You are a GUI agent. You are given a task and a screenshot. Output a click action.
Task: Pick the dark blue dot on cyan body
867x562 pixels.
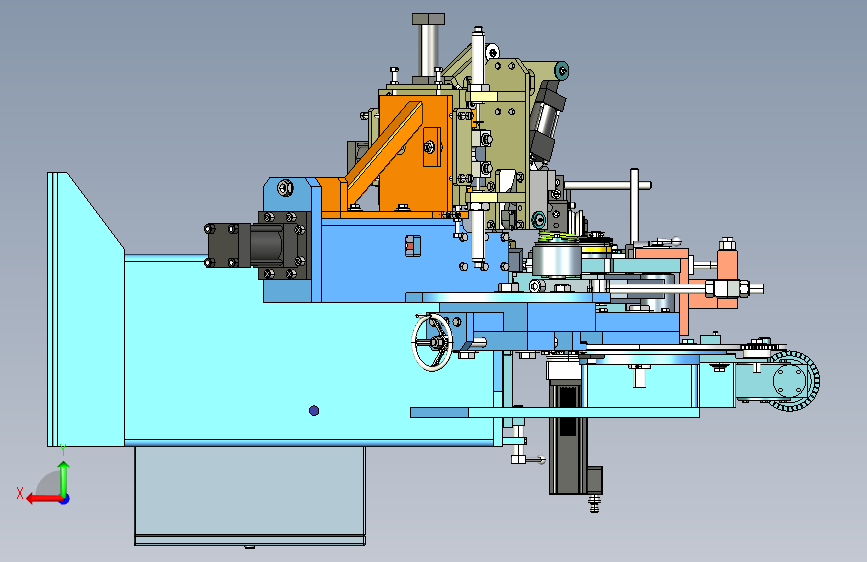coord(314,410)
